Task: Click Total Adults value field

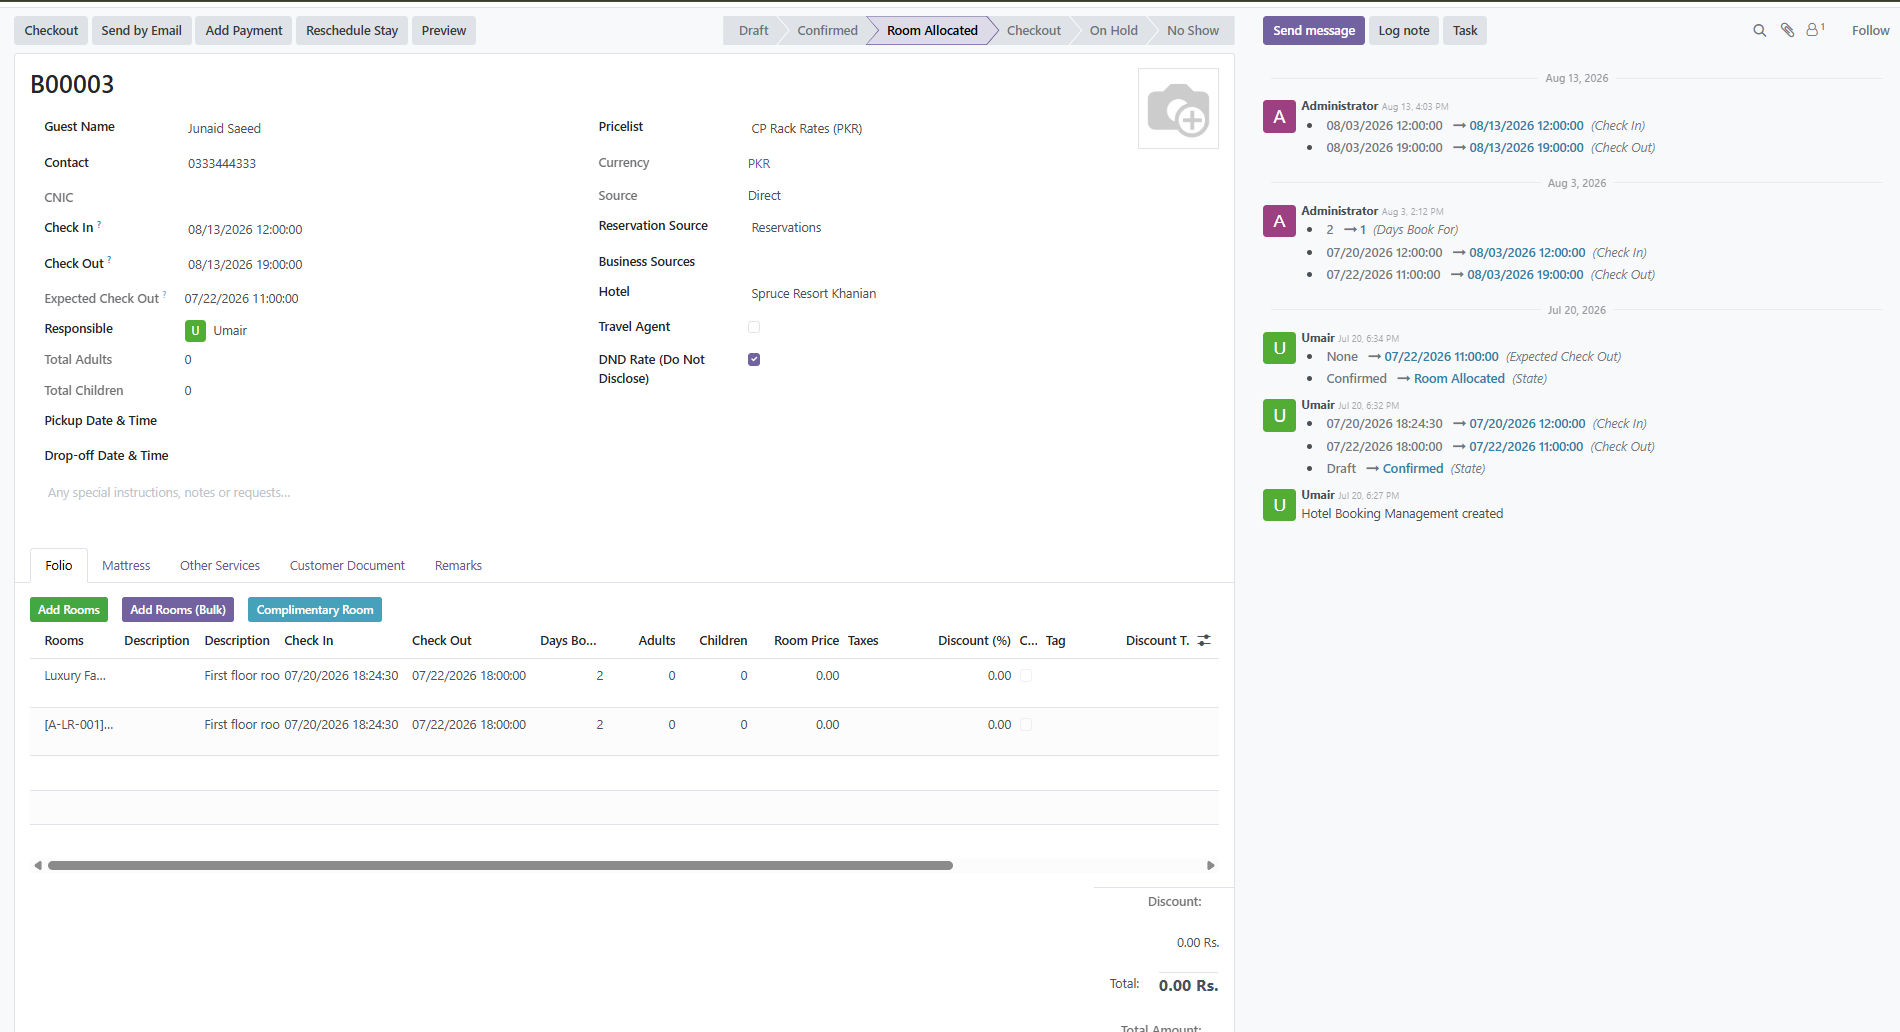Action: (x=188, y=360)
